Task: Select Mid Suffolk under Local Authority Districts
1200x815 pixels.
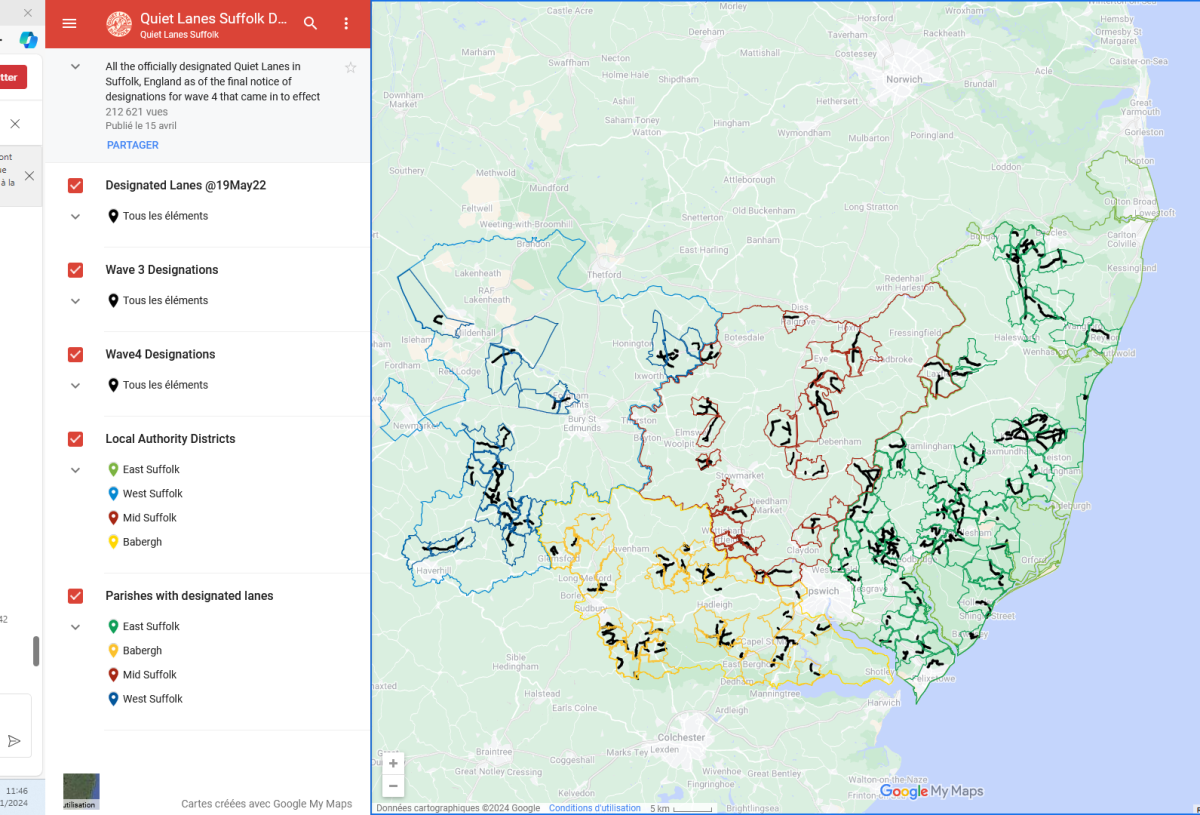Action: pos(149,518)
